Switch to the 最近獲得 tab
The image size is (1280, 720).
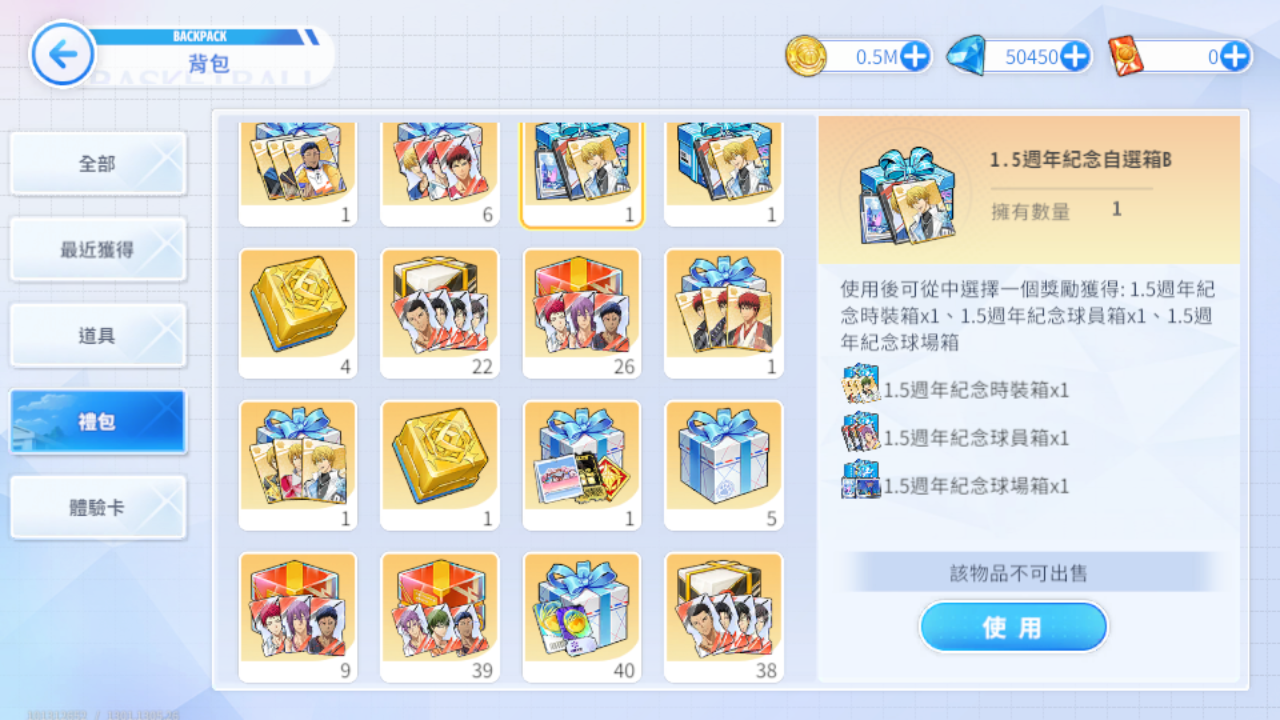tap(98, 250)
